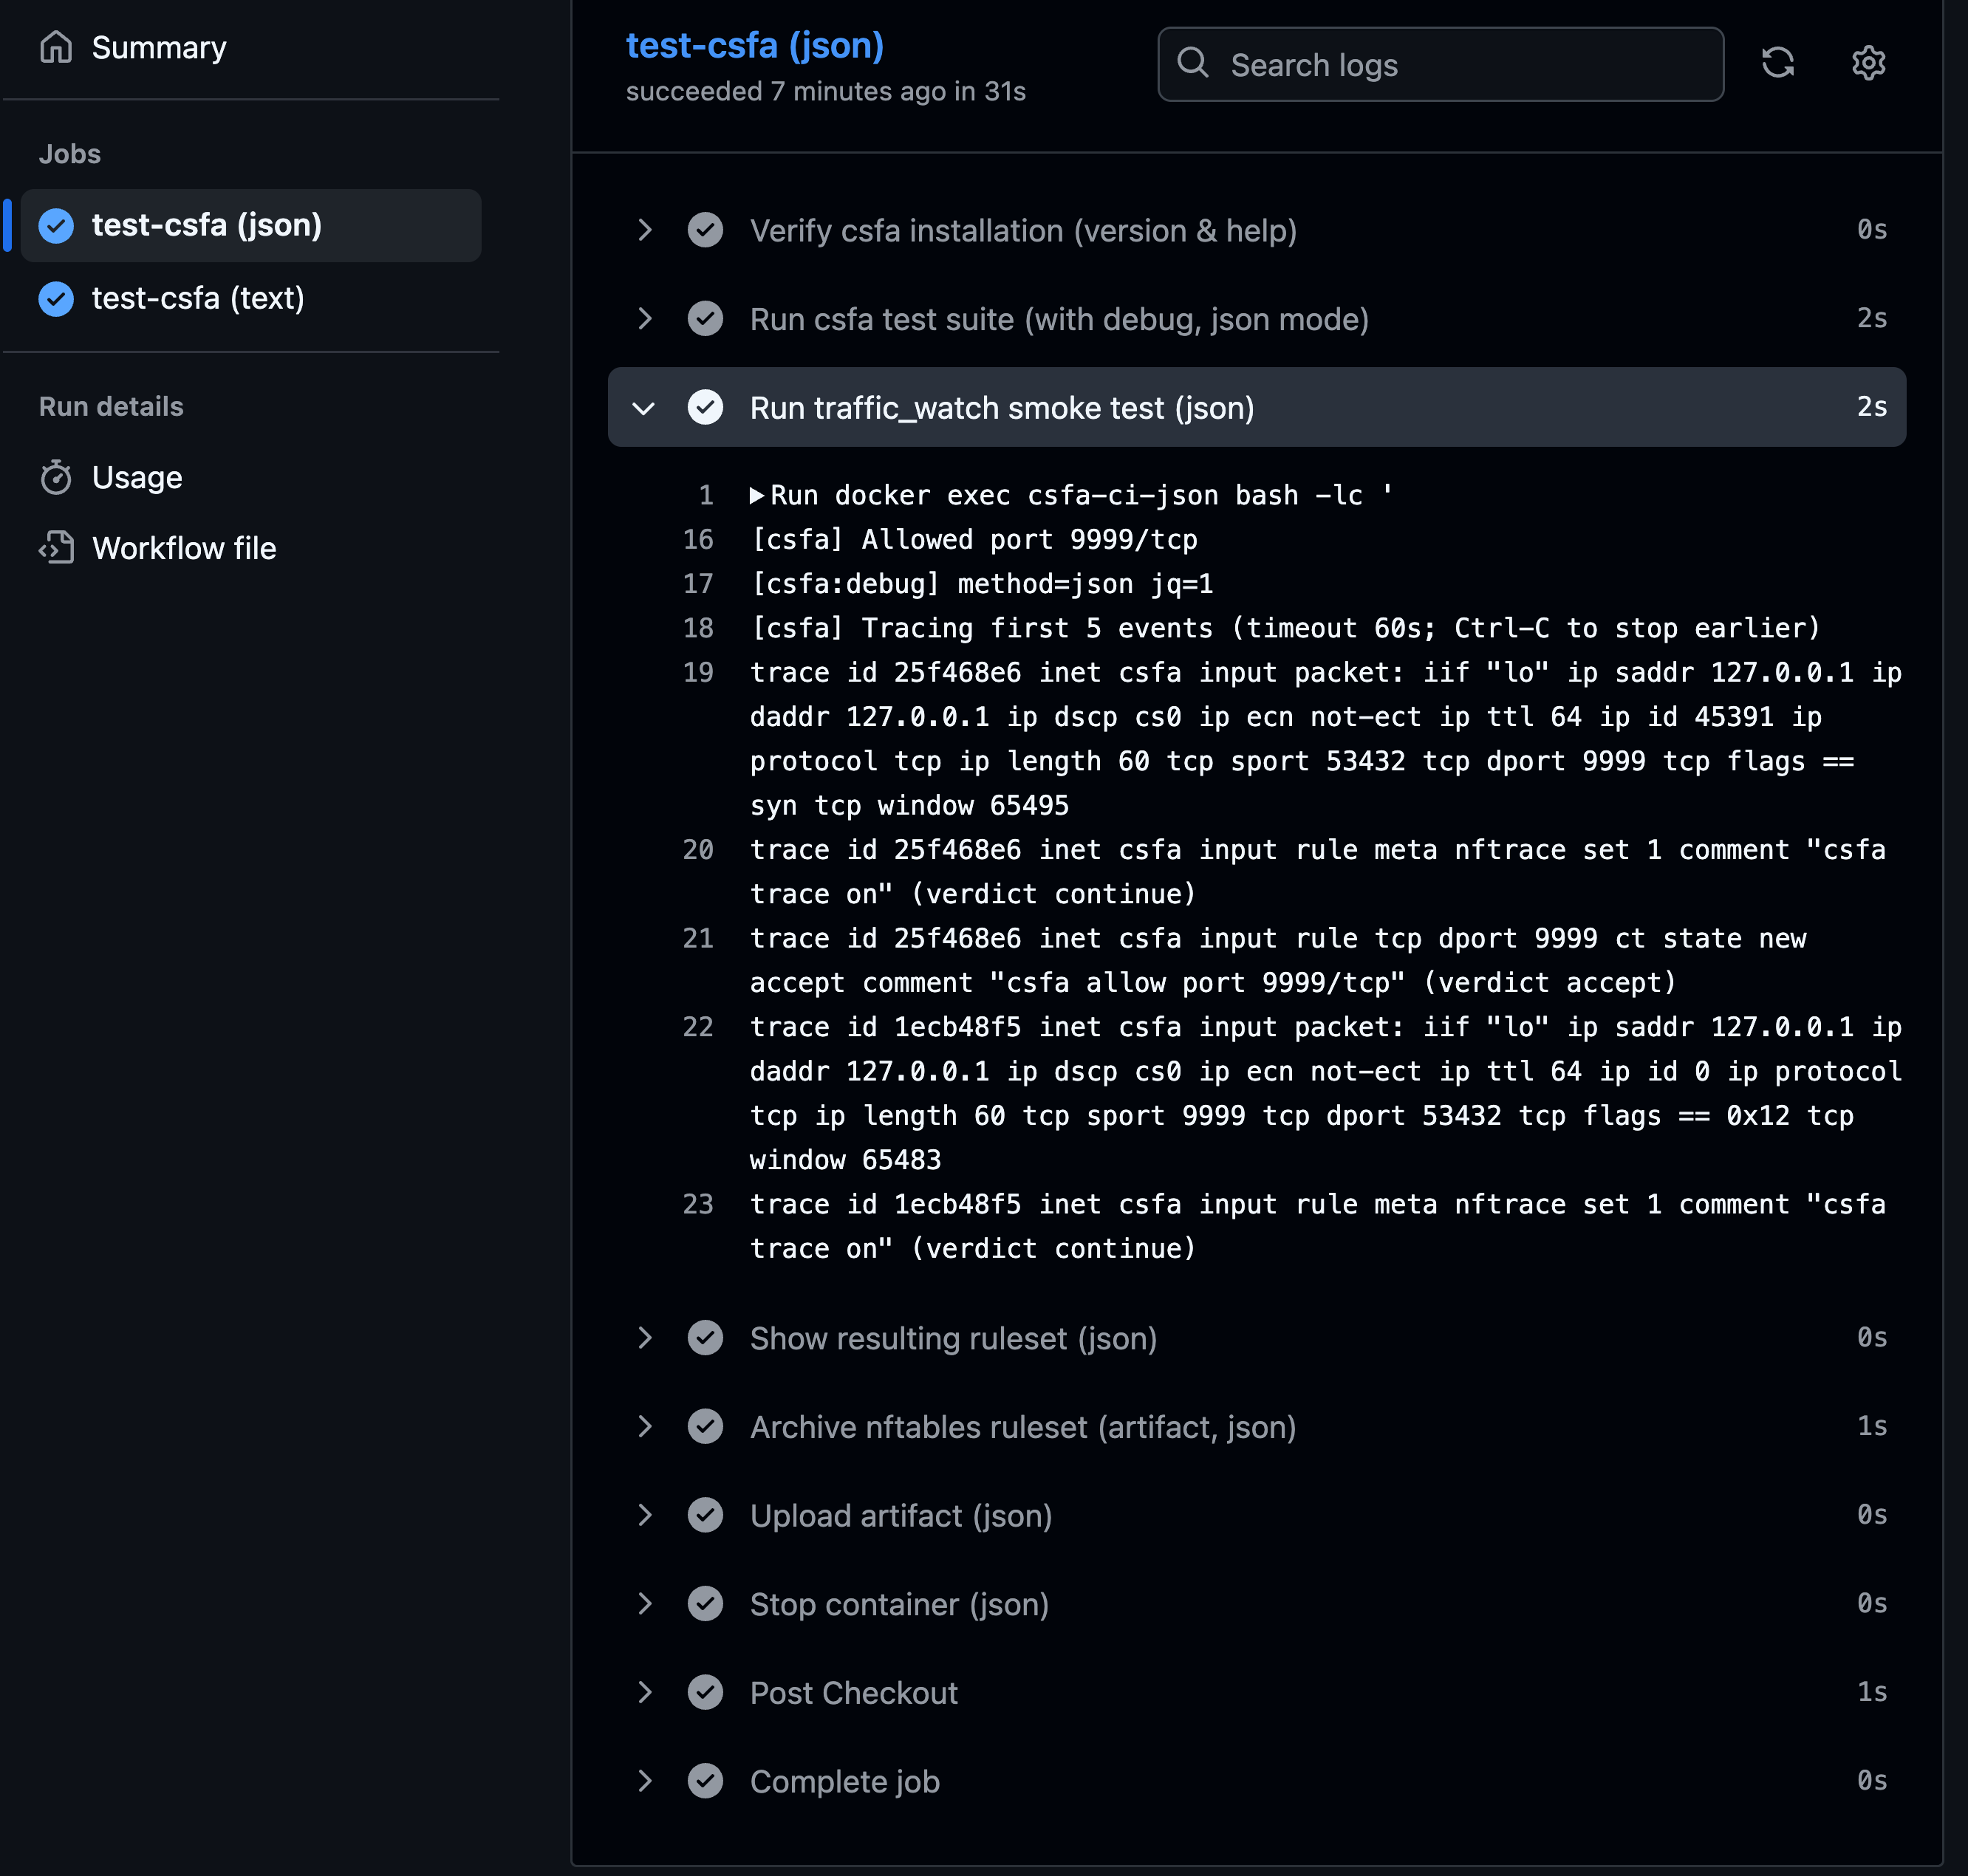This screenshot has width=1968, height=1876.
Task: Open the Workflow file
Action: tap(184, 548)
